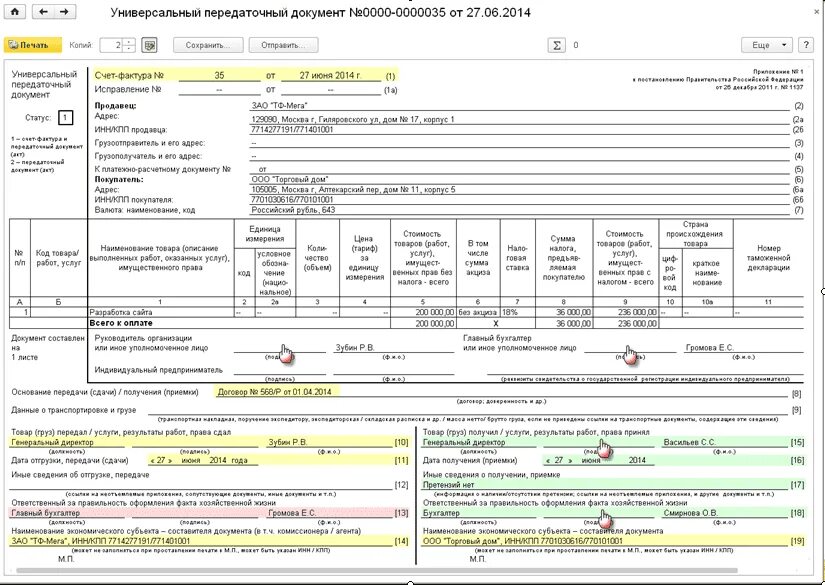Select the date 27 июня 2014 г.
825x585 pixels.
(x=330, y=76)
